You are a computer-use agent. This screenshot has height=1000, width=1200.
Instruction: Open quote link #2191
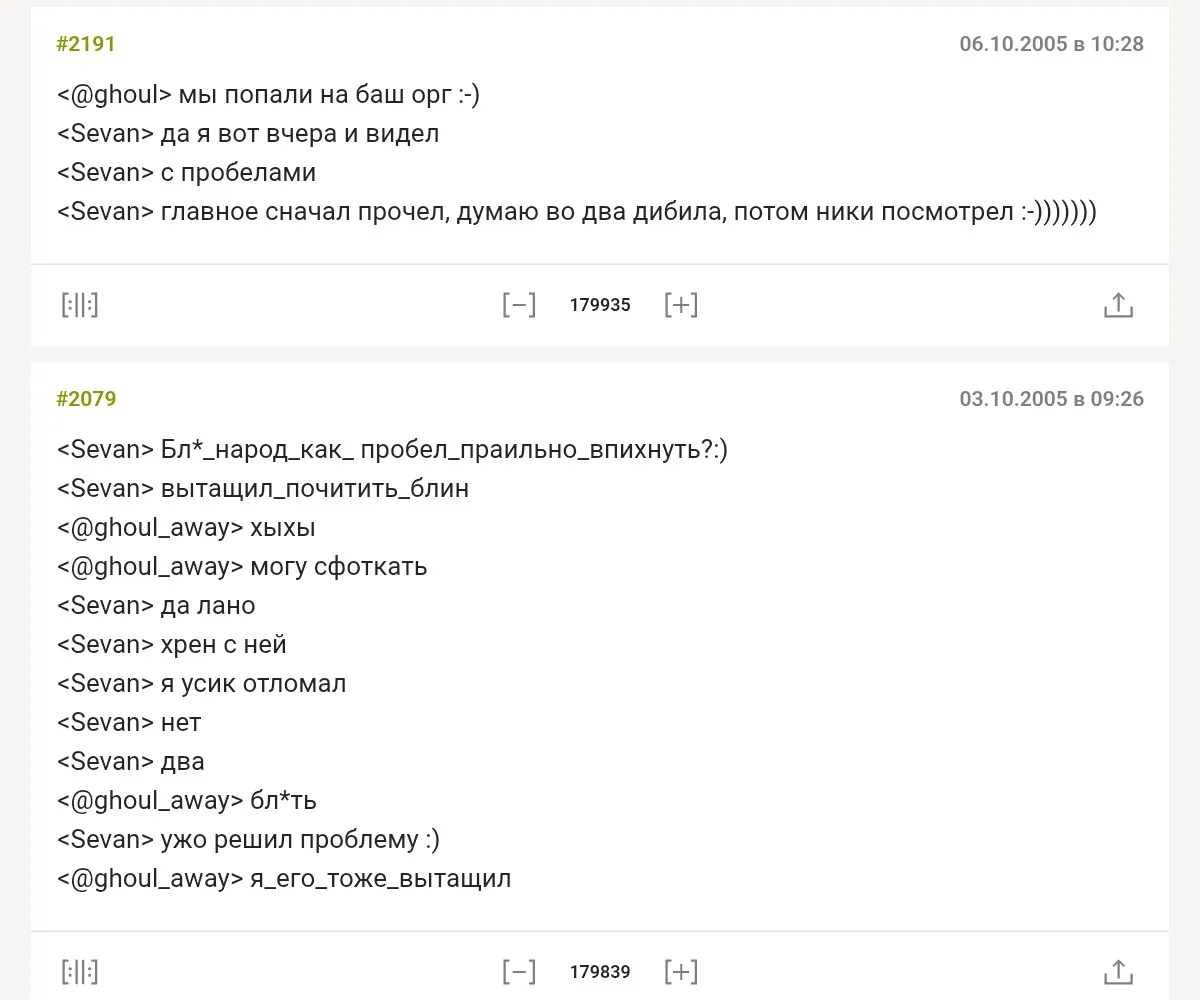click(x=86, y=44)
